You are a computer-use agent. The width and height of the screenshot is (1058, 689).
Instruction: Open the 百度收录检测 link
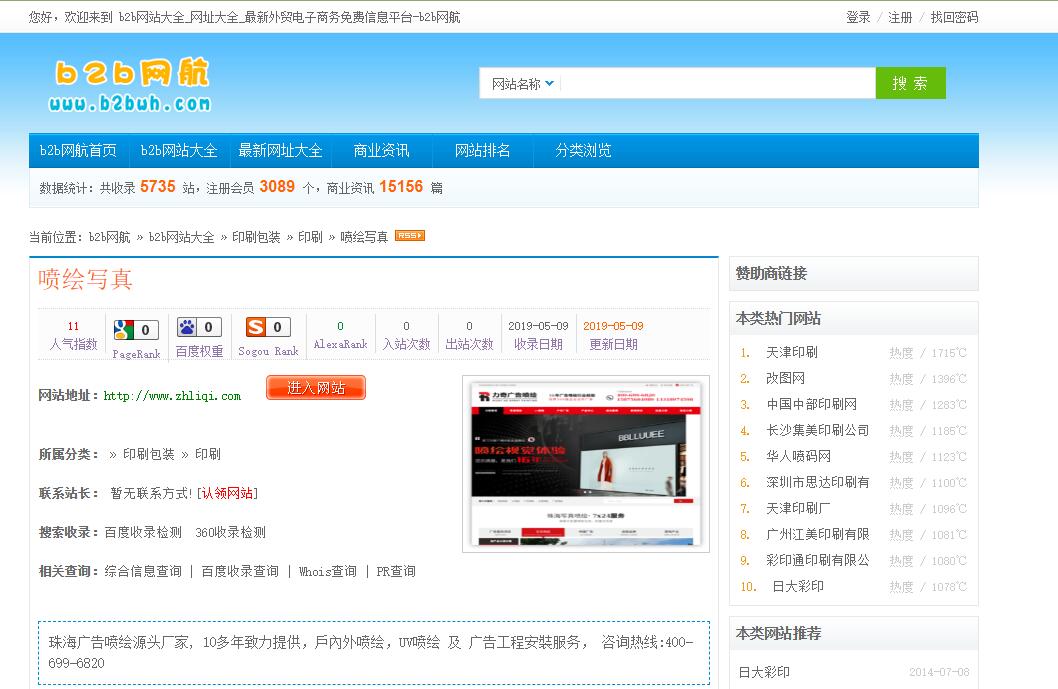click(143, 533)
